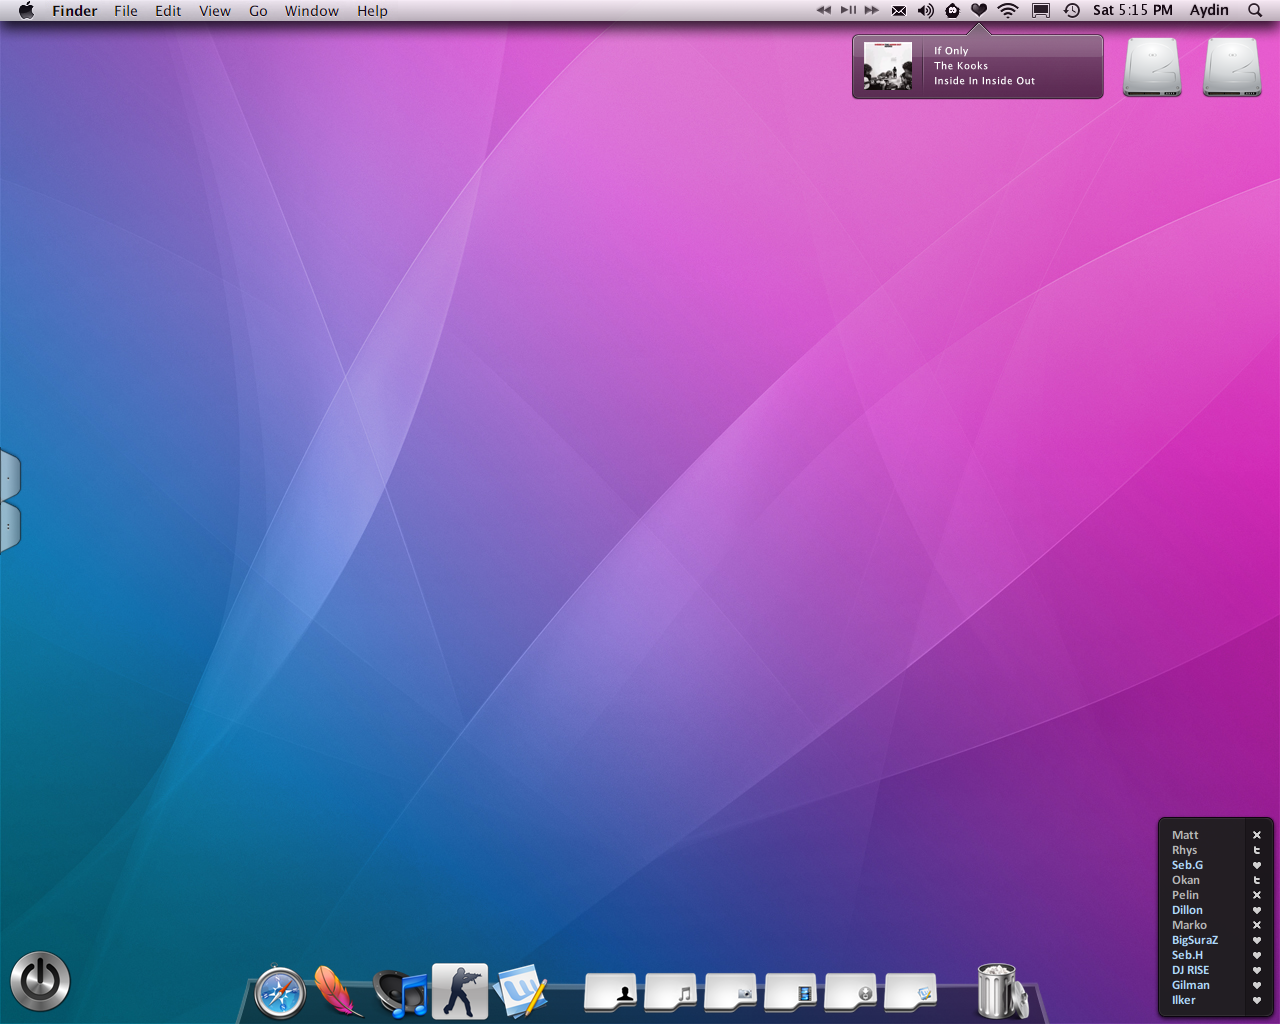Screen dimensions: 1280x1024
Task: Click the lower side tab handle on left edge
Action: click(x=10, y=527)
